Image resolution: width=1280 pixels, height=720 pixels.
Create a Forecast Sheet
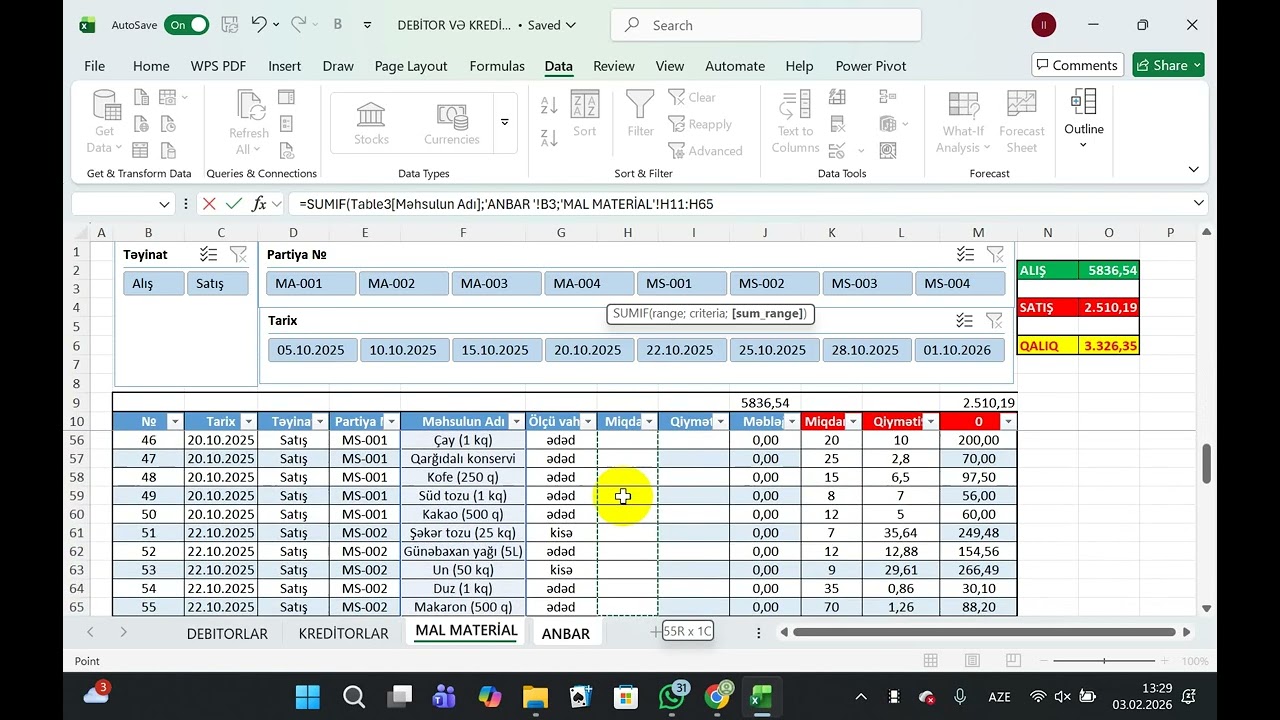pos(1021,122)
